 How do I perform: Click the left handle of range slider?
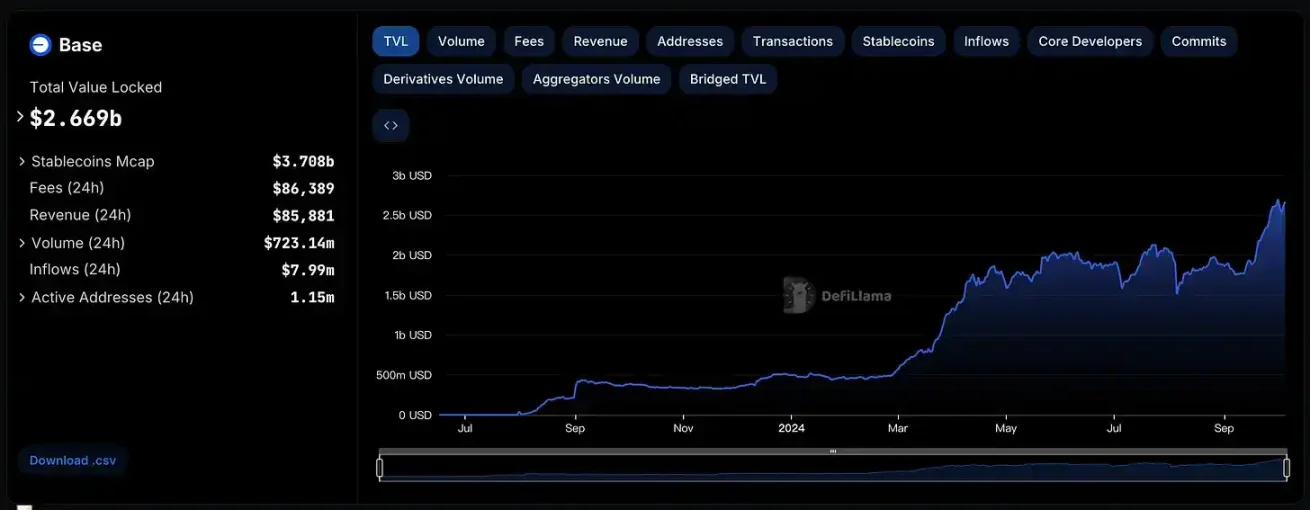(380, 467)
